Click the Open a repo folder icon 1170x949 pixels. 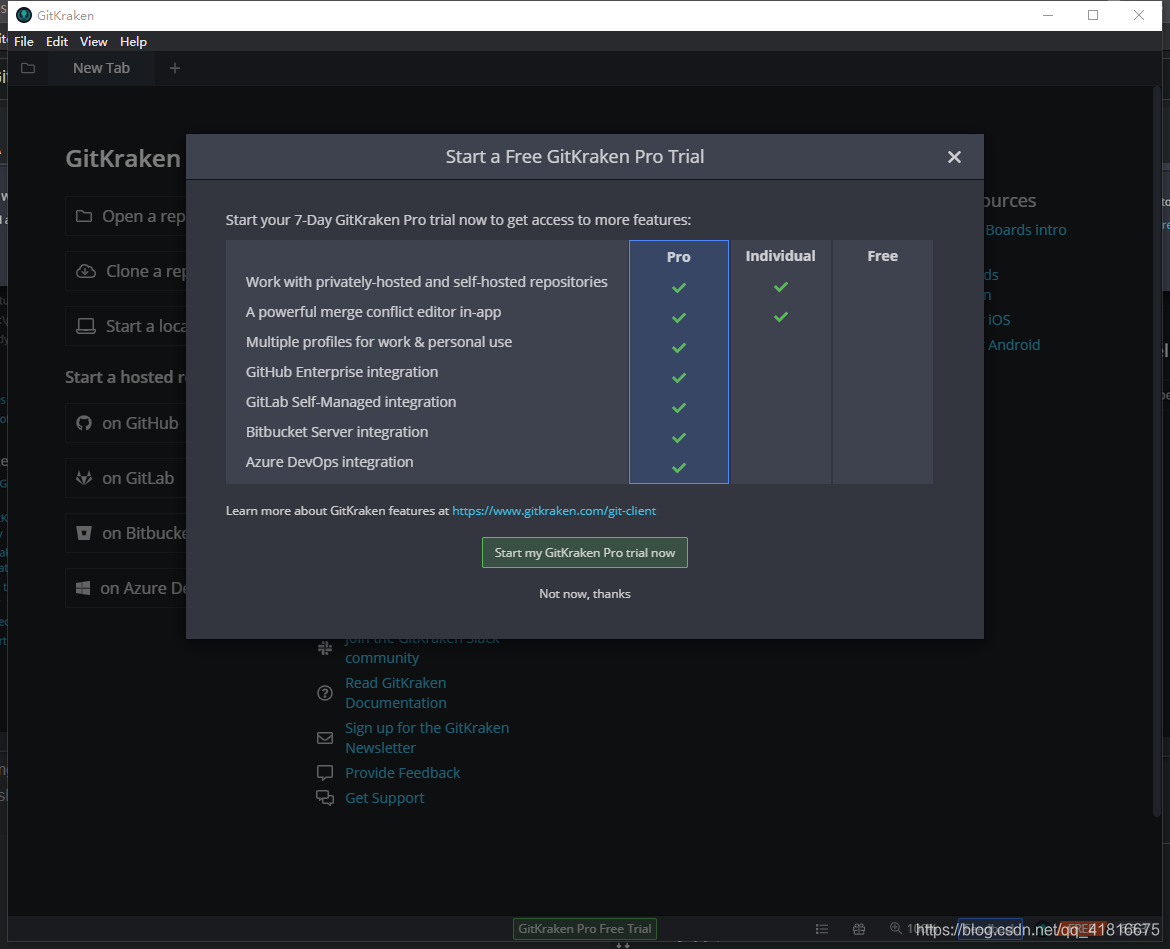coord(84,216)
